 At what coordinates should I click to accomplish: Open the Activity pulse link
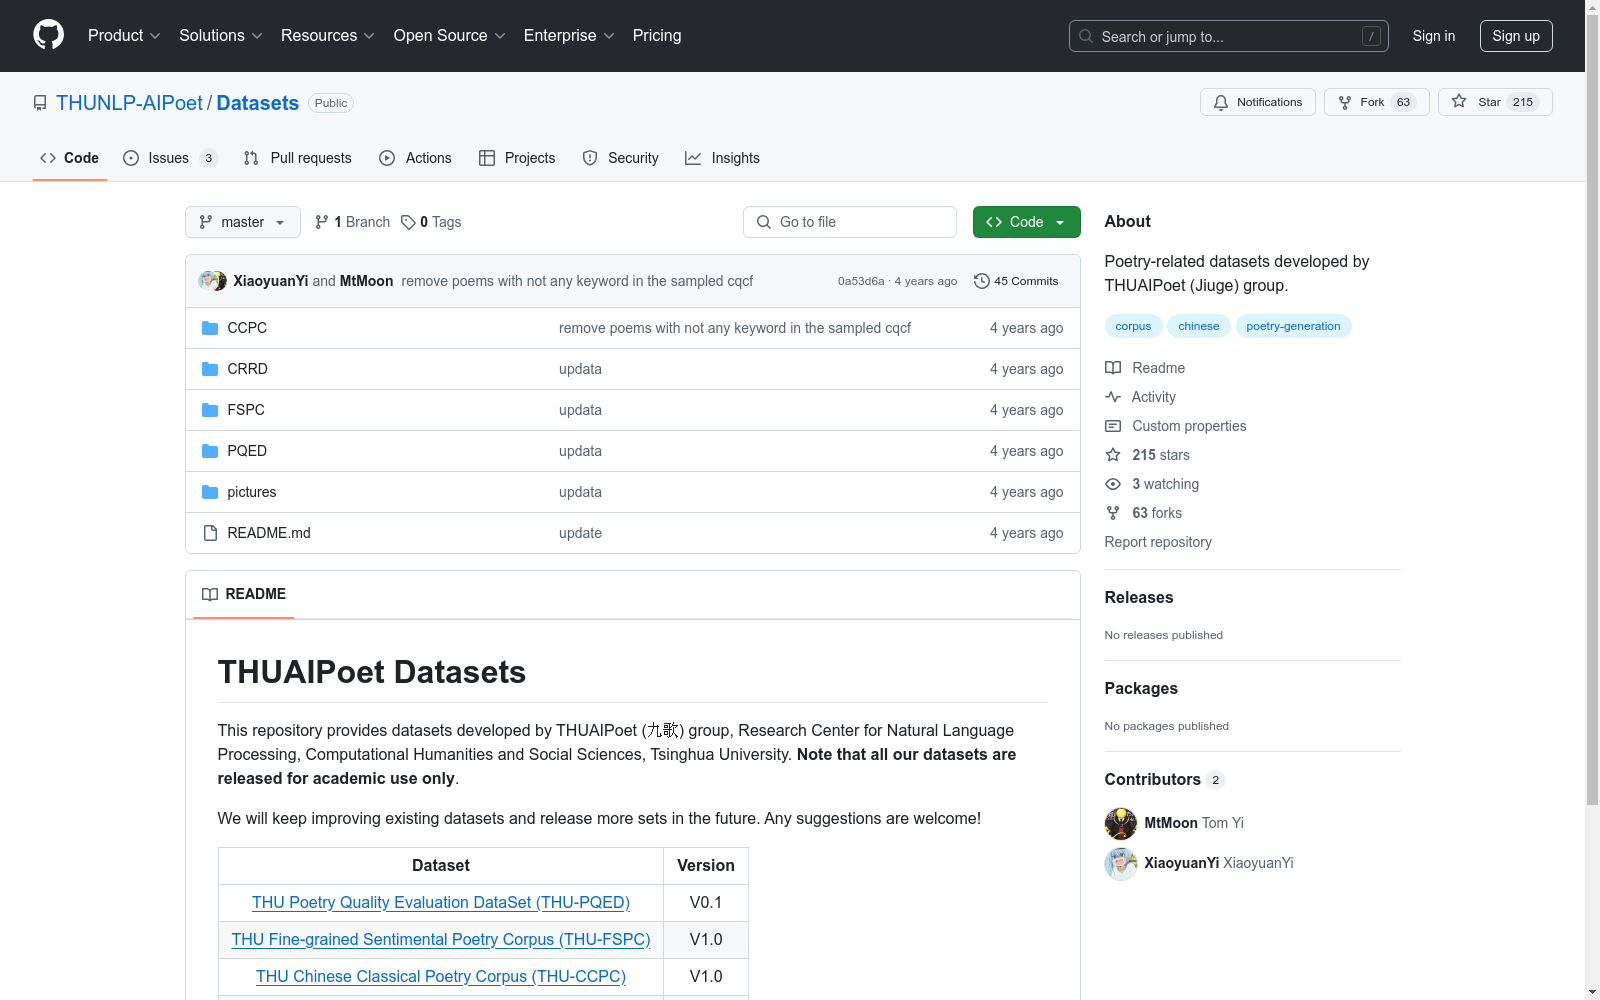point(1140,397)
